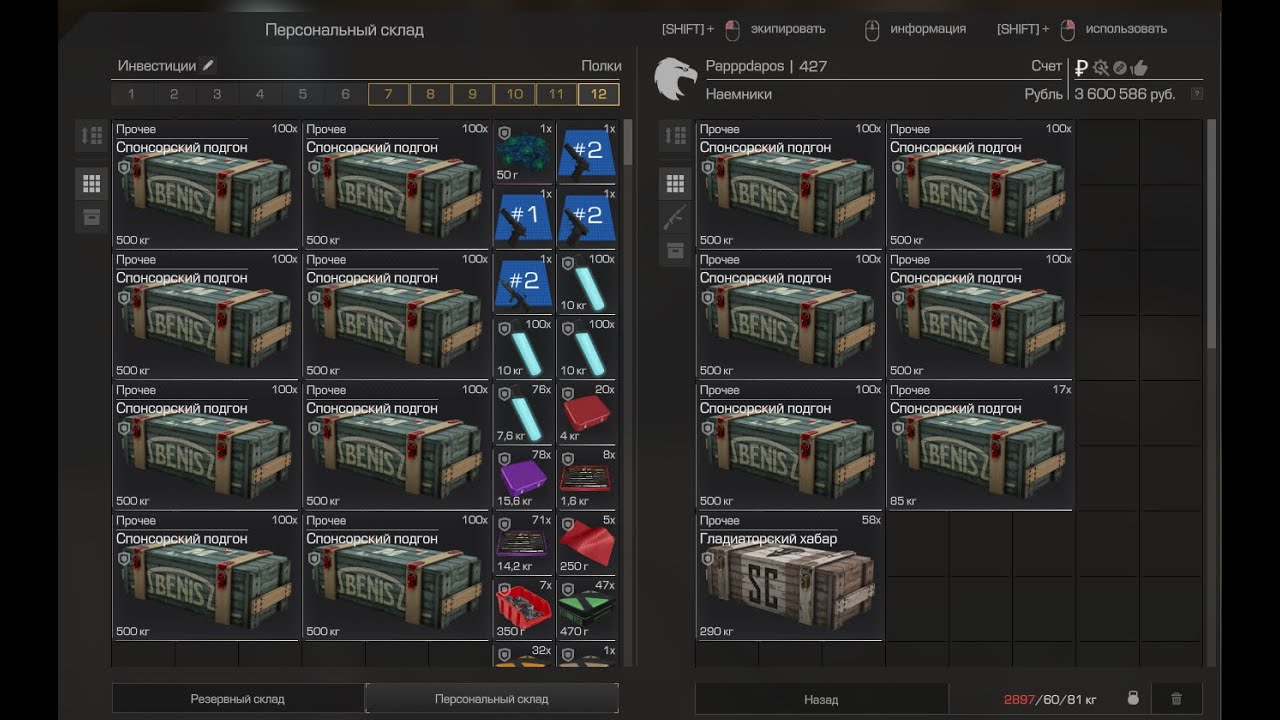Click the eagle faction emblem

tap(675, 78)
